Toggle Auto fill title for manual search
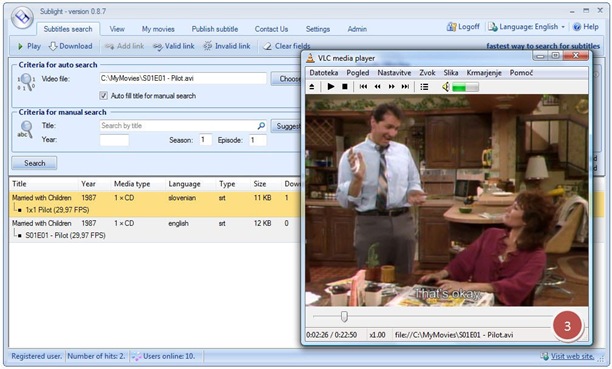This screenshot has width=612, height=369. pyautogui.click(x=103, y=96)
